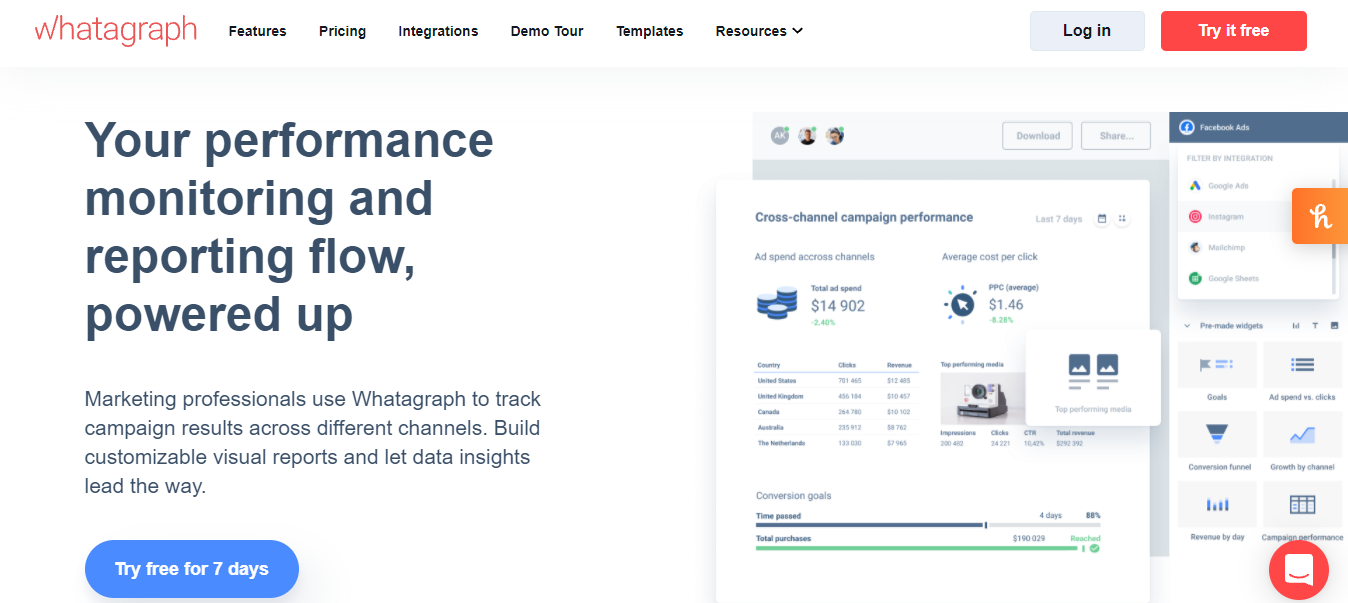Click the Conversion goals heading

794,496
